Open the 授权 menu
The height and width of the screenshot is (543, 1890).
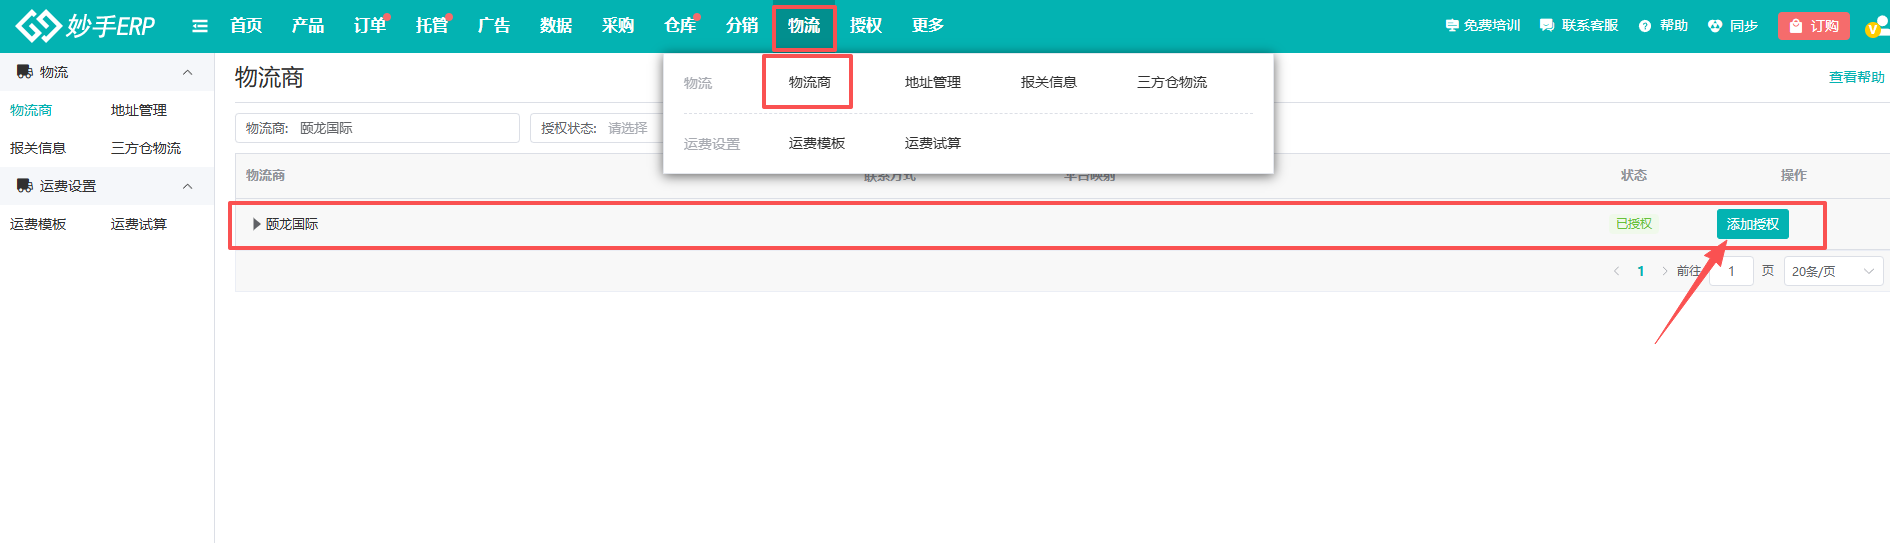pos(866,26)
